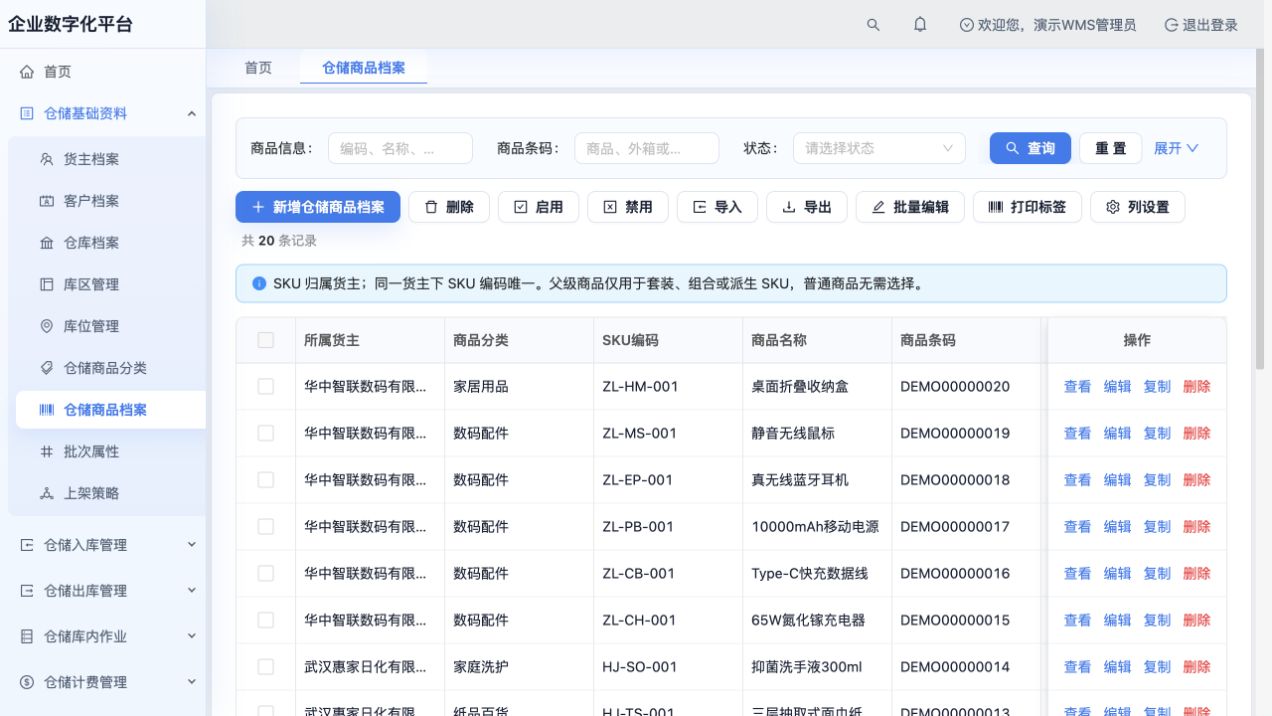Click the pencil icon on 批量编辑 button
Viewport: 1272px width, 716px height.
(x=879, y=207)
